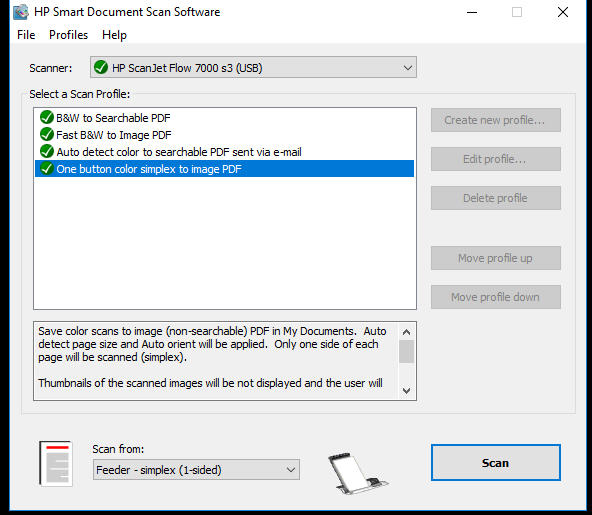Open the Profiles menu
Viewport: 592px width, 515px height.
(68, 35)
